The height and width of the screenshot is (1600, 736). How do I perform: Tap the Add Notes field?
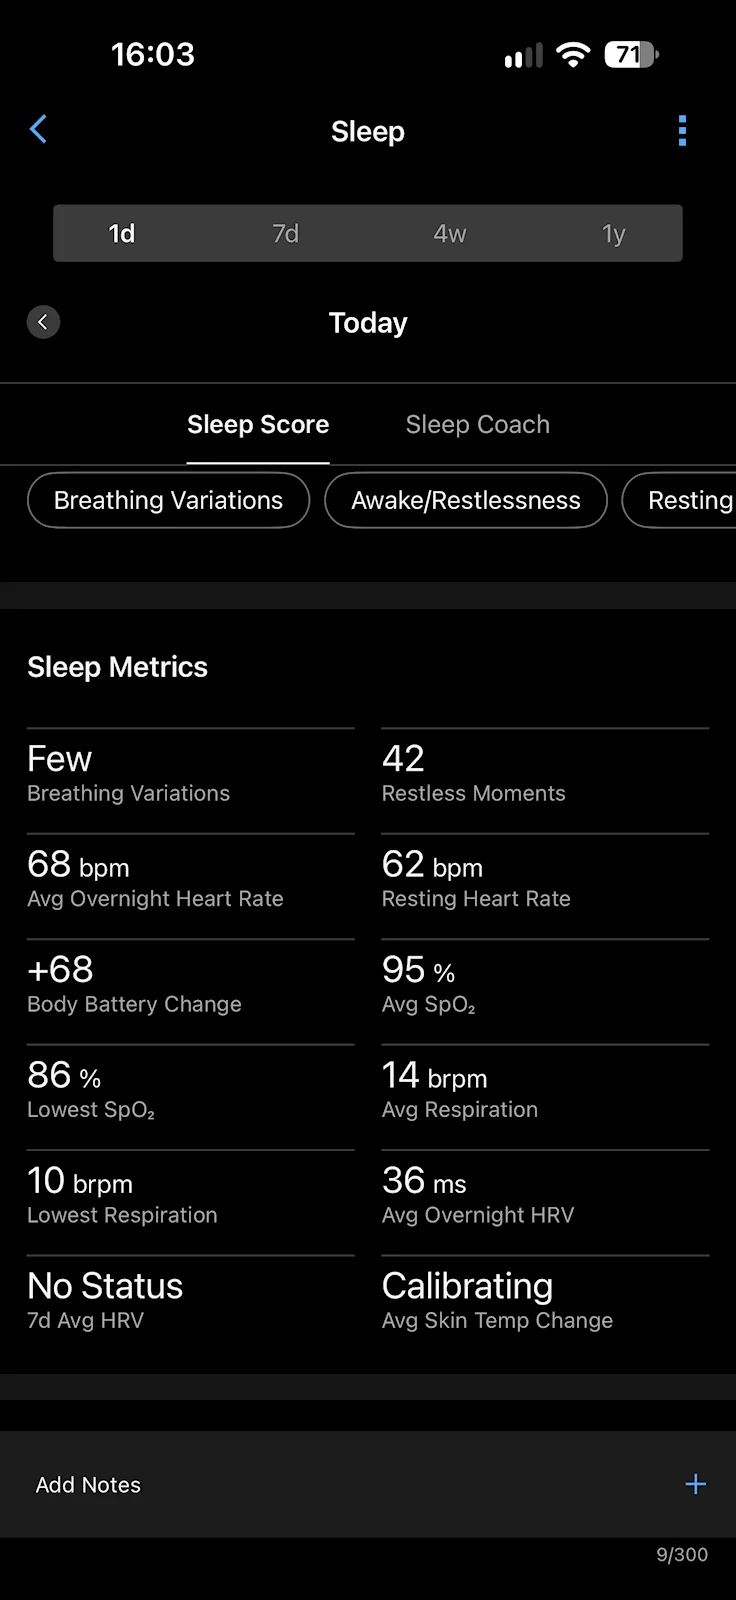click(x=368, y=1484)
